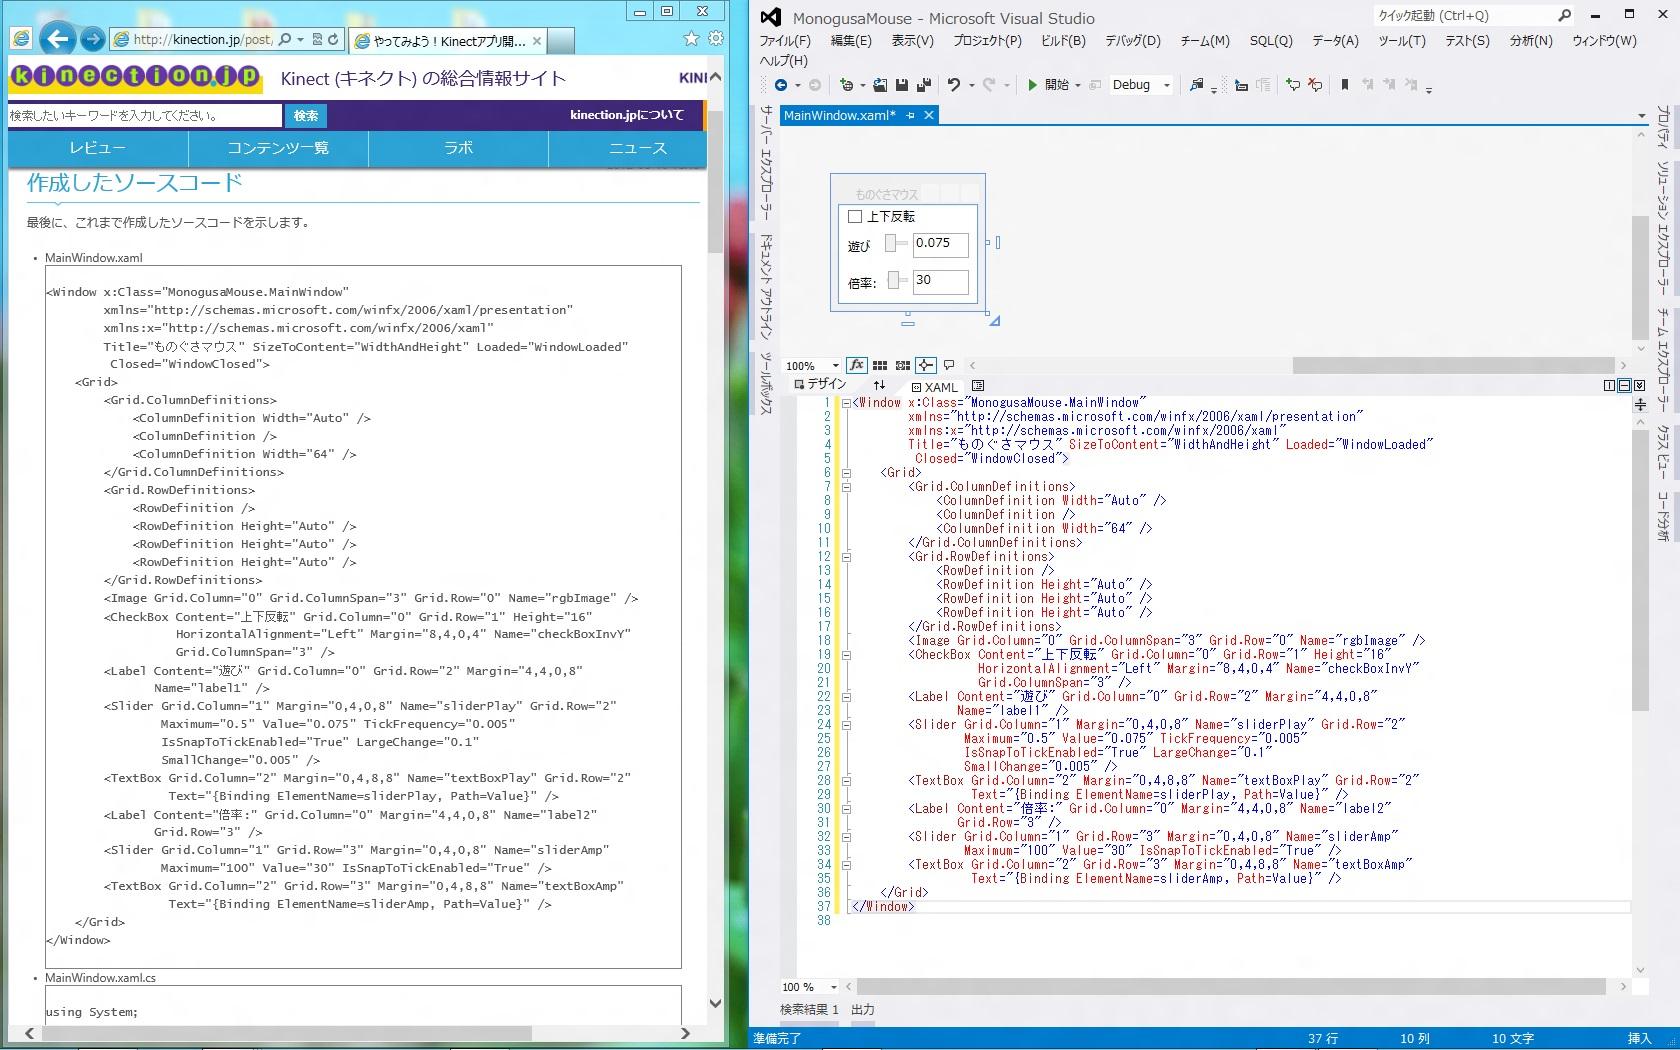Toggle the 上下反転 checkbox in designer
1680x1050 pixels.
(x=855, y=217)
